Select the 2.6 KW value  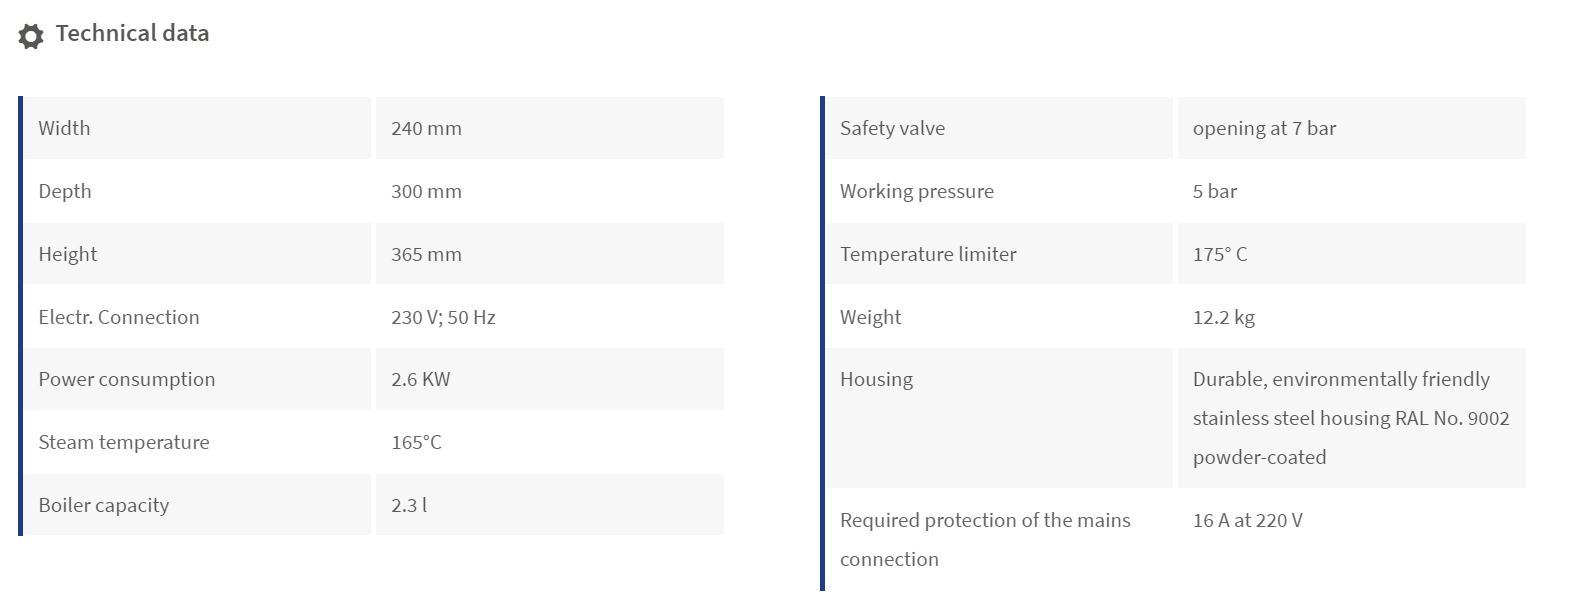(421, 379)
